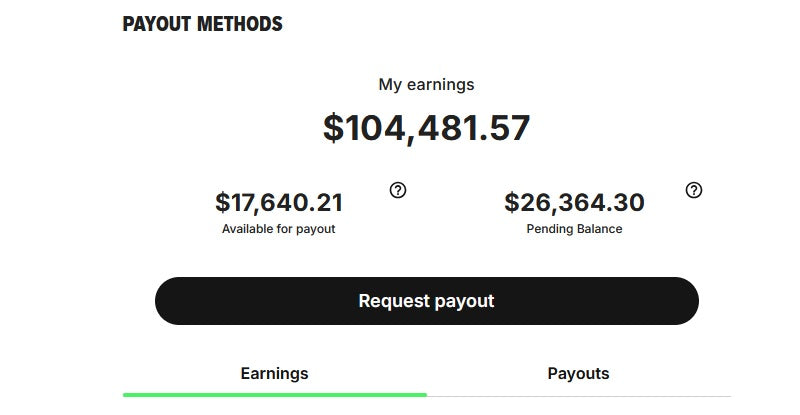Screen dimensions: 800x415
Task: Click the dollar sign of the total earnings
Action: pos(334,128)
